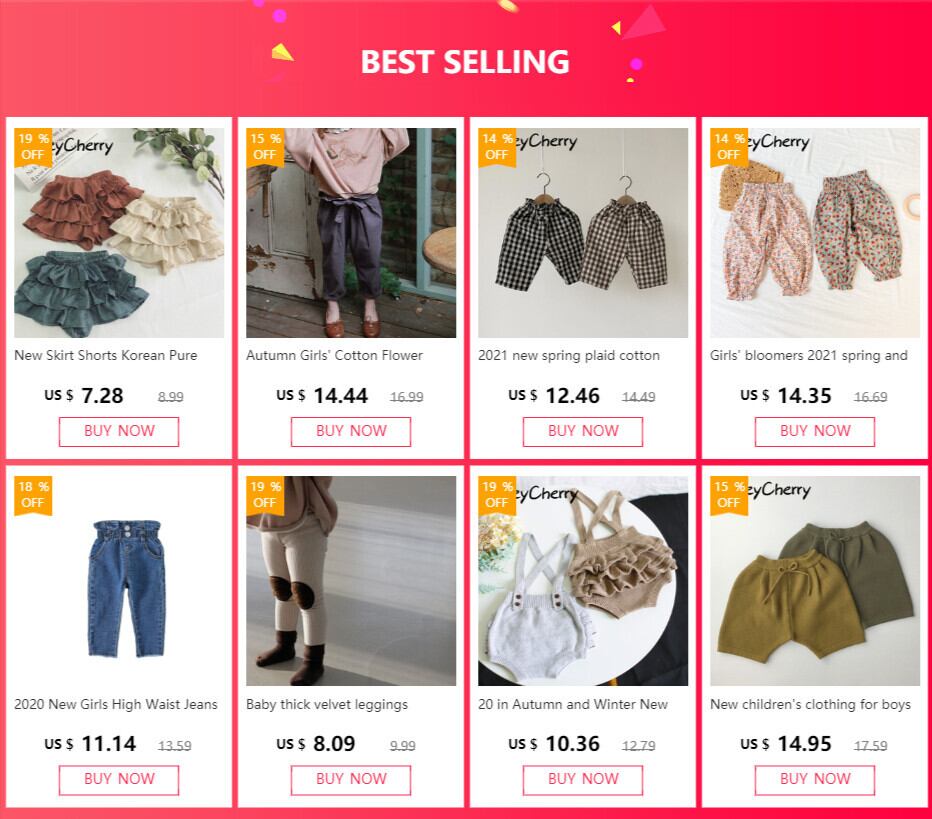Click the 18% OFF badge on High Waist Jeans

click(x=33, y=496)
